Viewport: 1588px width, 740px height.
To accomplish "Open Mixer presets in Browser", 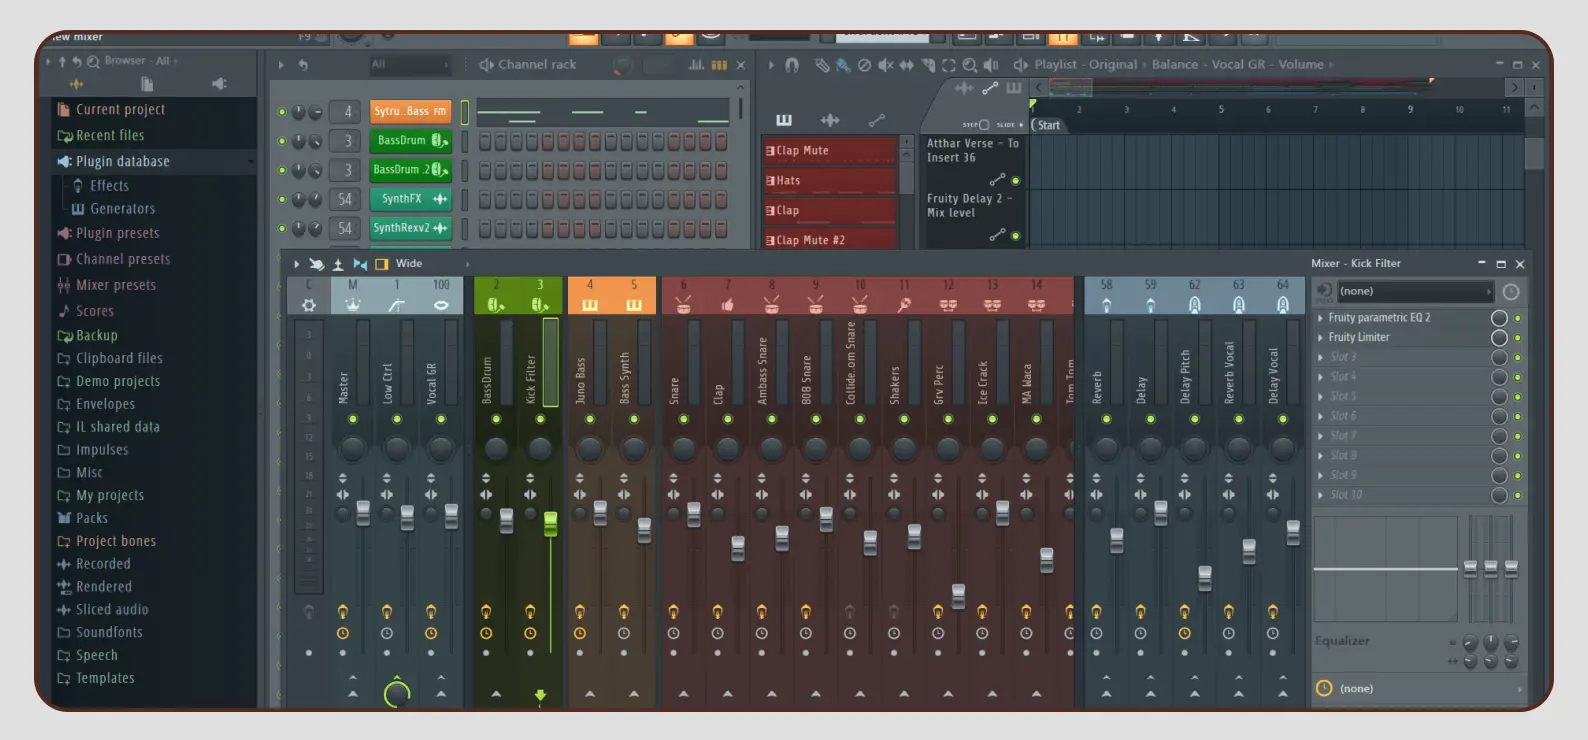I will pos(116,285).
